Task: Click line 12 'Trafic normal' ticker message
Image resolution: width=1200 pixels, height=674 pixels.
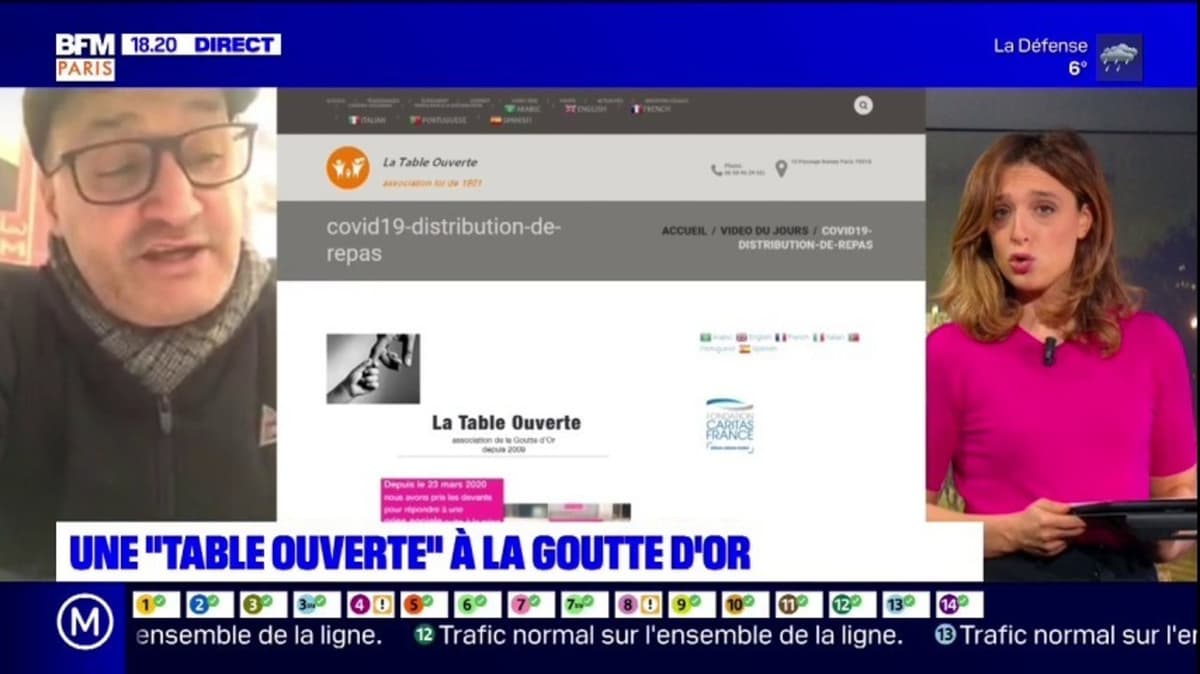Action: 659,634
